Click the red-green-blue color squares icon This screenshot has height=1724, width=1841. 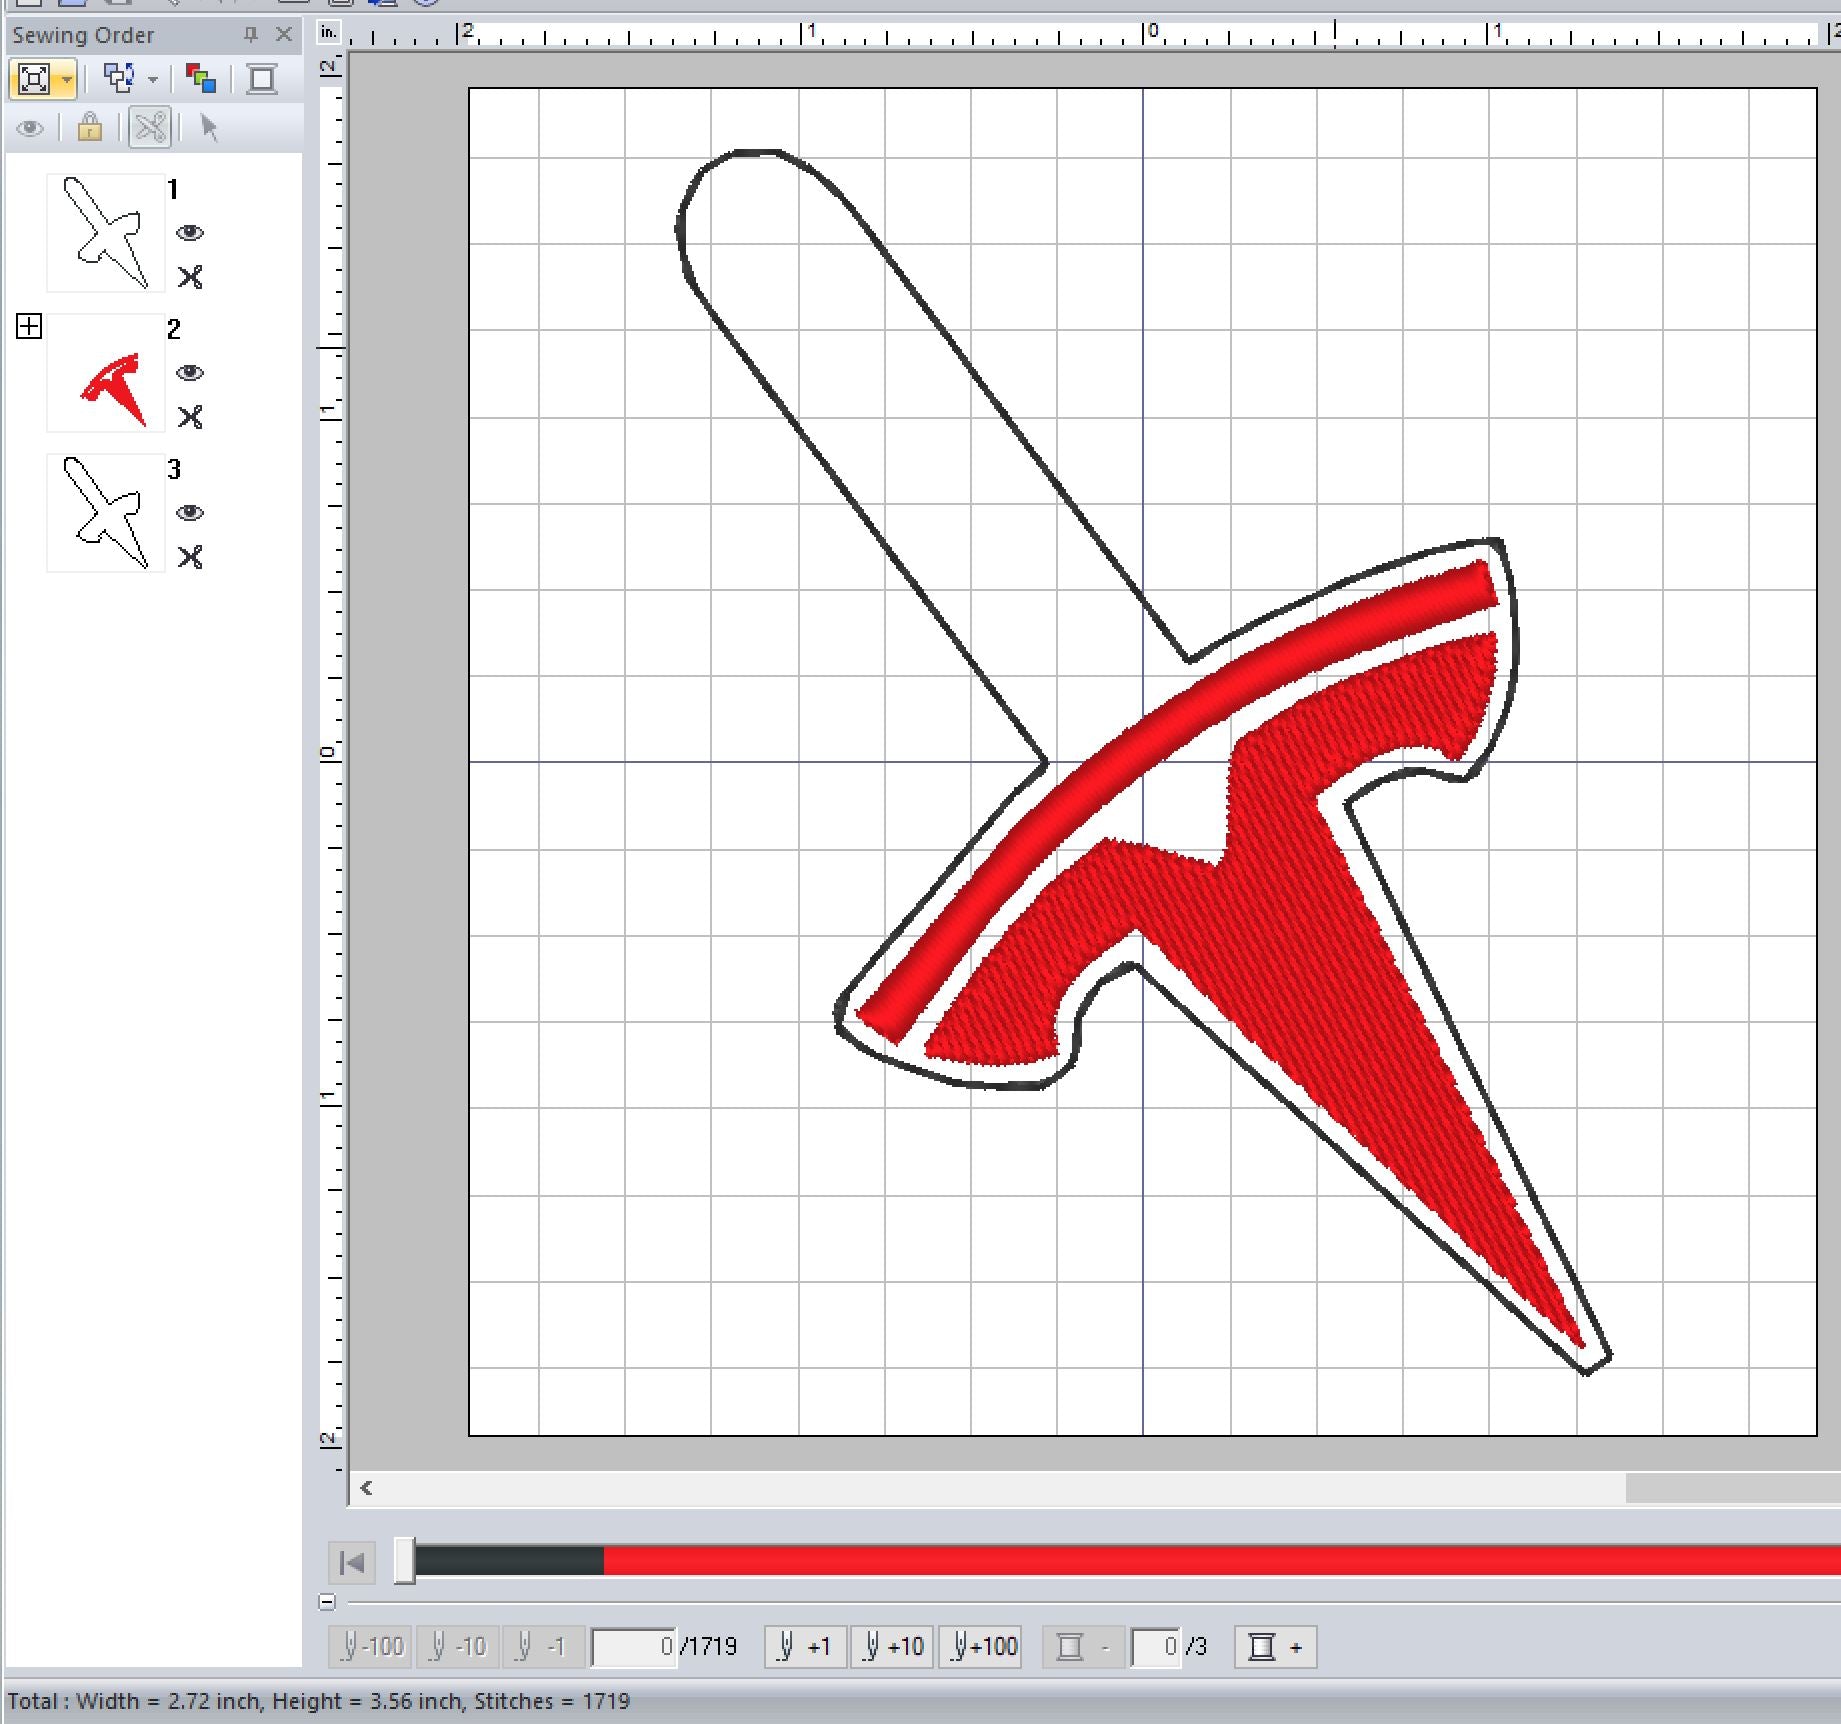[201, 78]
